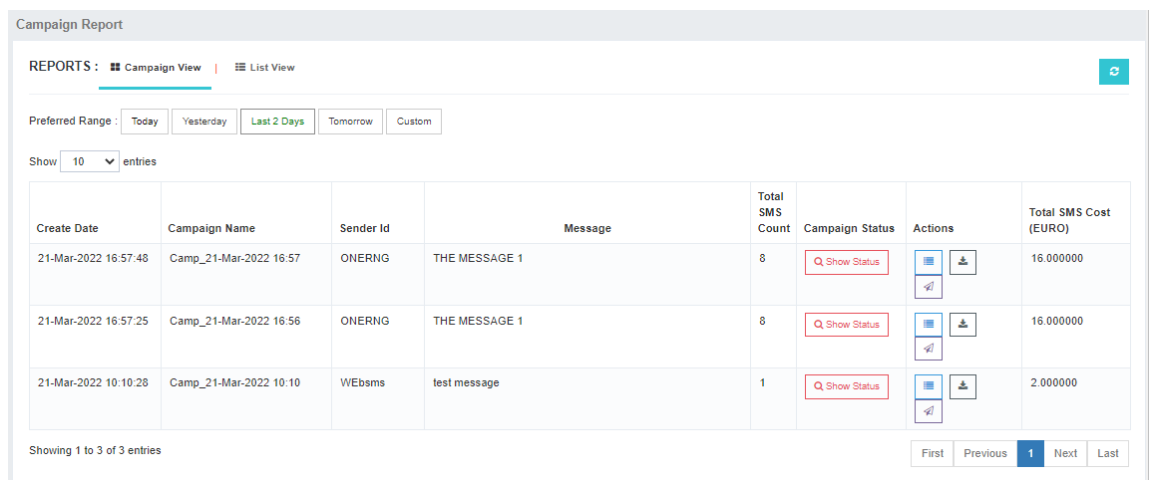The height and width of the screenshot is (496, 1156).
Task: Open the Show entries count dropdown
Action: (x=89, y=161)
